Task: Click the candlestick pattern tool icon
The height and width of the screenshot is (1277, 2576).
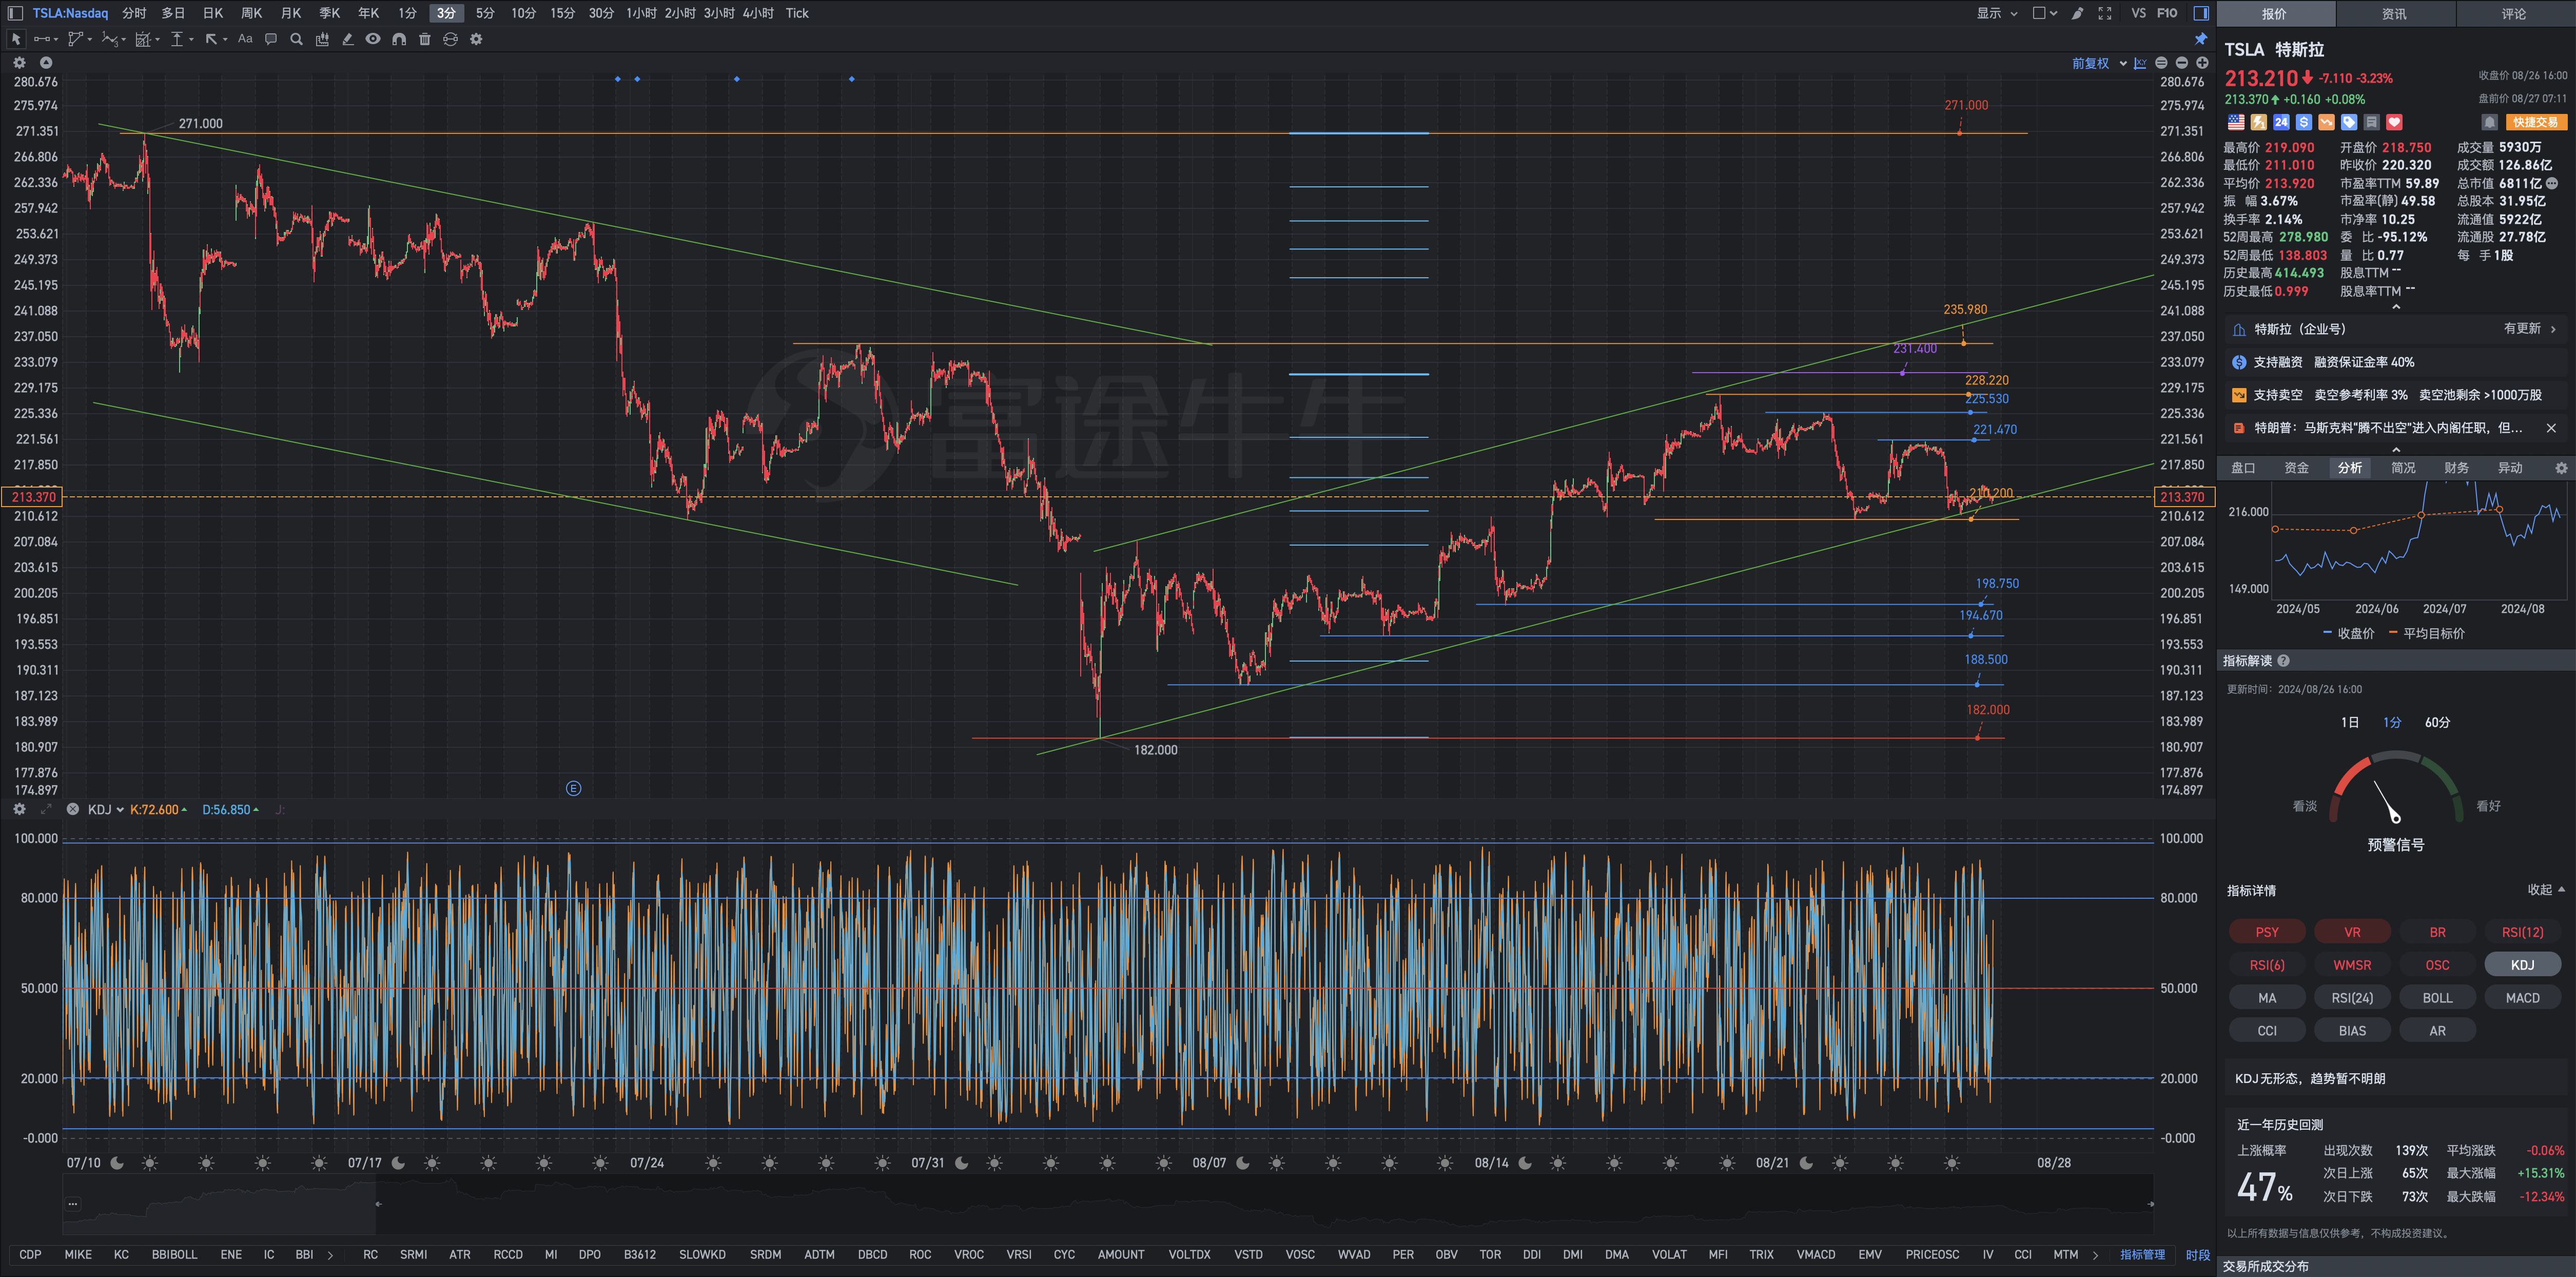Action: pyautogui.click(x=322, y=39)
